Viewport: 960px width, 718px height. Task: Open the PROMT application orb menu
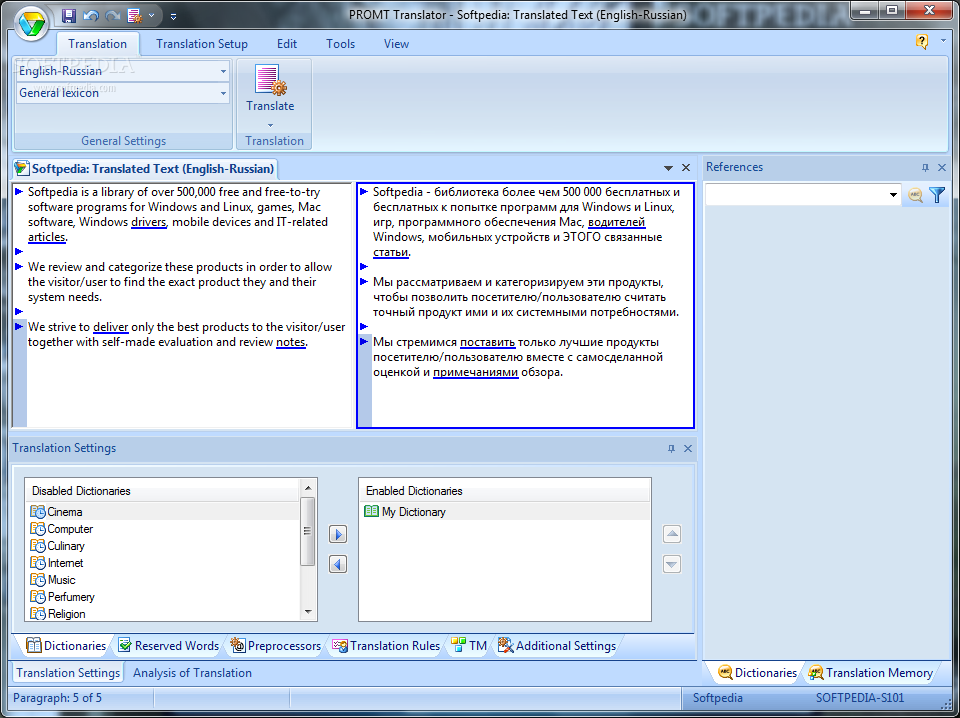(31, 24)
